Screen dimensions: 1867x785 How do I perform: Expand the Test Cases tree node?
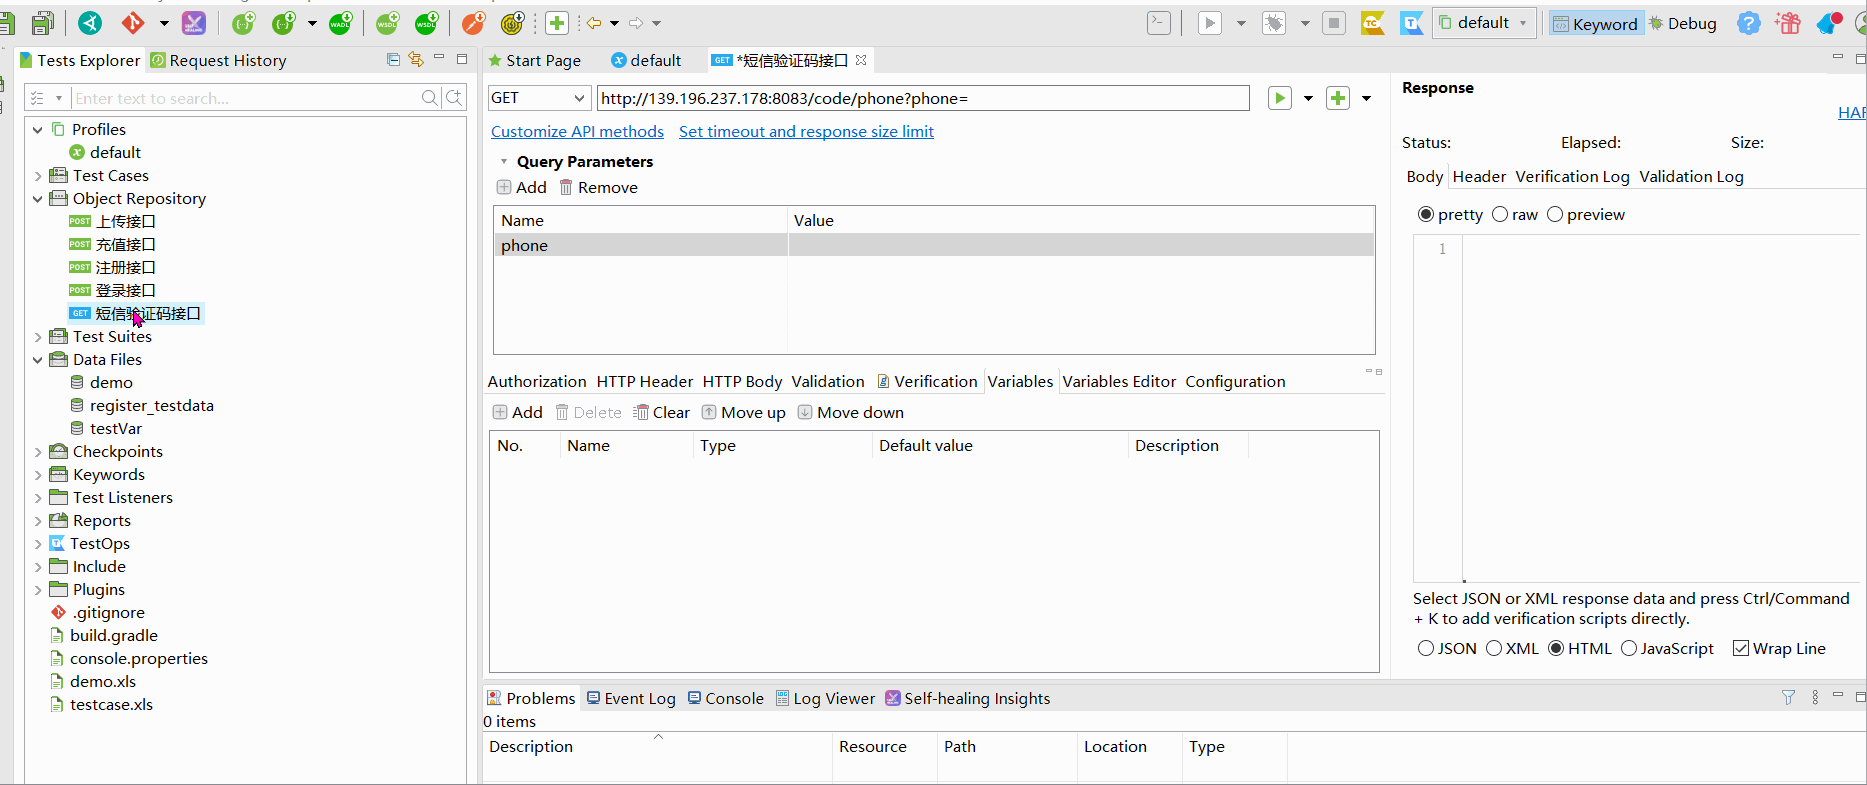tap(38, 176)
